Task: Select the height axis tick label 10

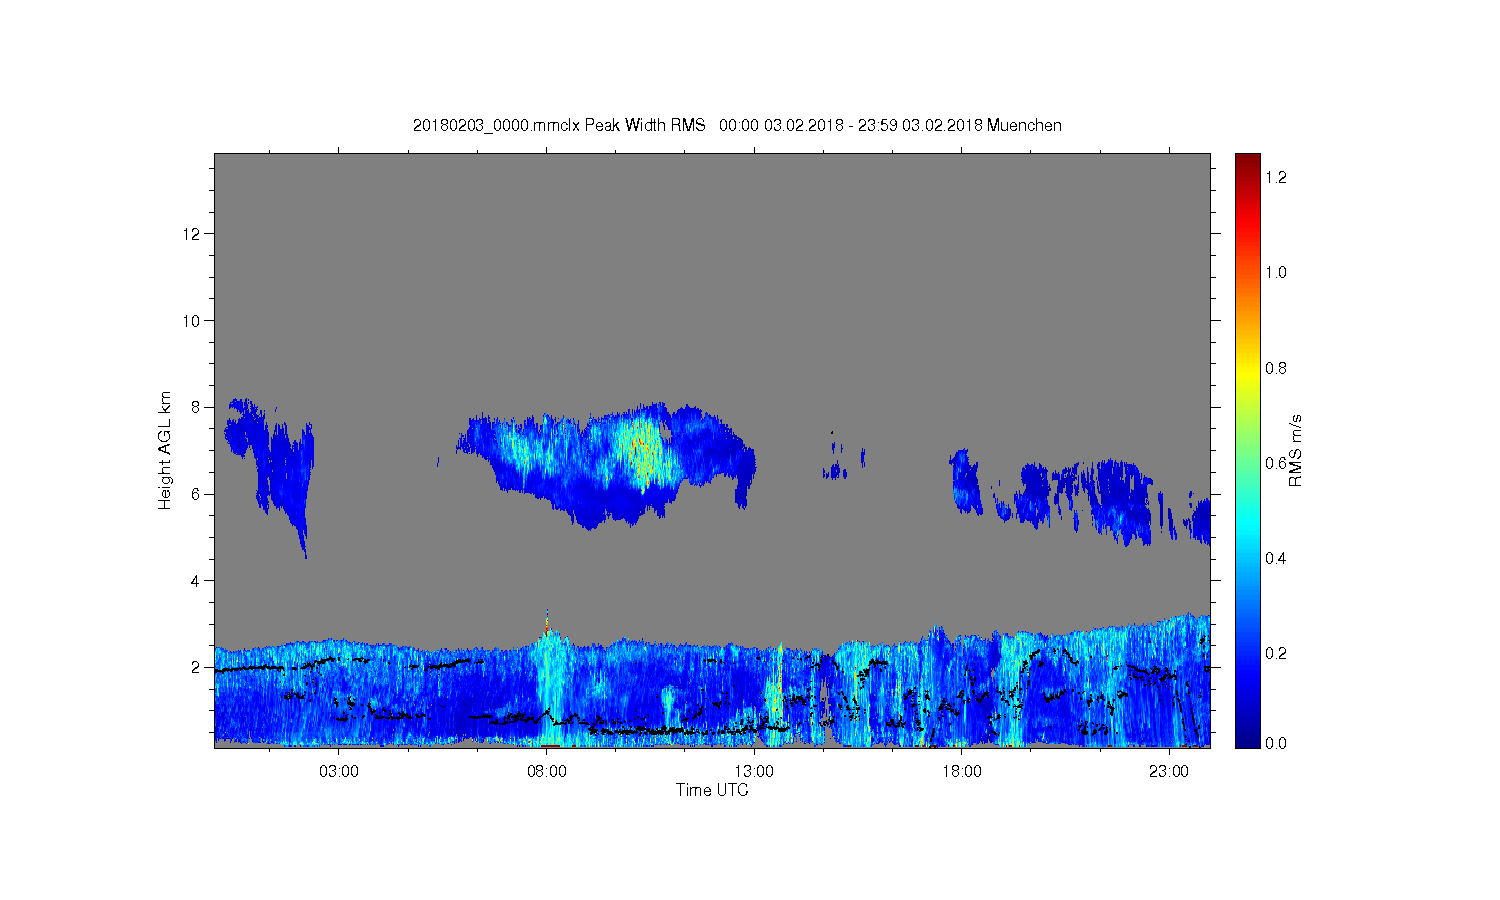Action: (192, 321)
